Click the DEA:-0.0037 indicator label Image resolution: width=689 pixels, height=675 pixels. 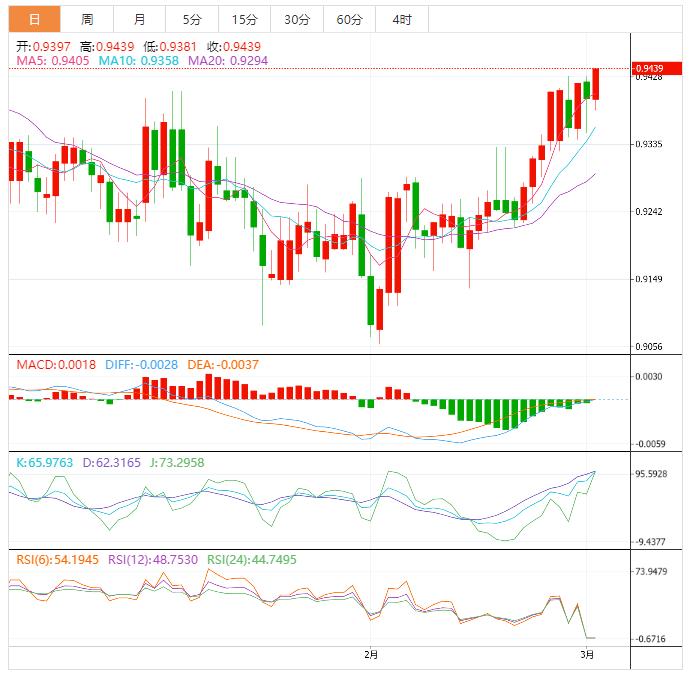223,365
